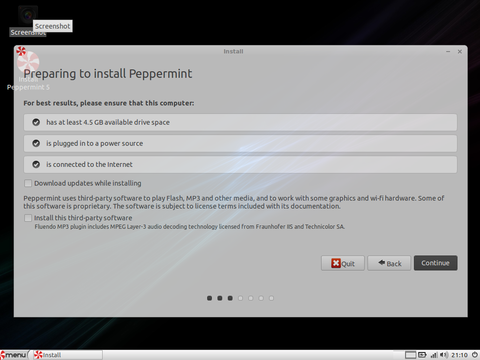Image resolution: width=480 pixels, height=360 pixels.
Task: Go Back to the previous step
Action: click(x=389, y=263)
